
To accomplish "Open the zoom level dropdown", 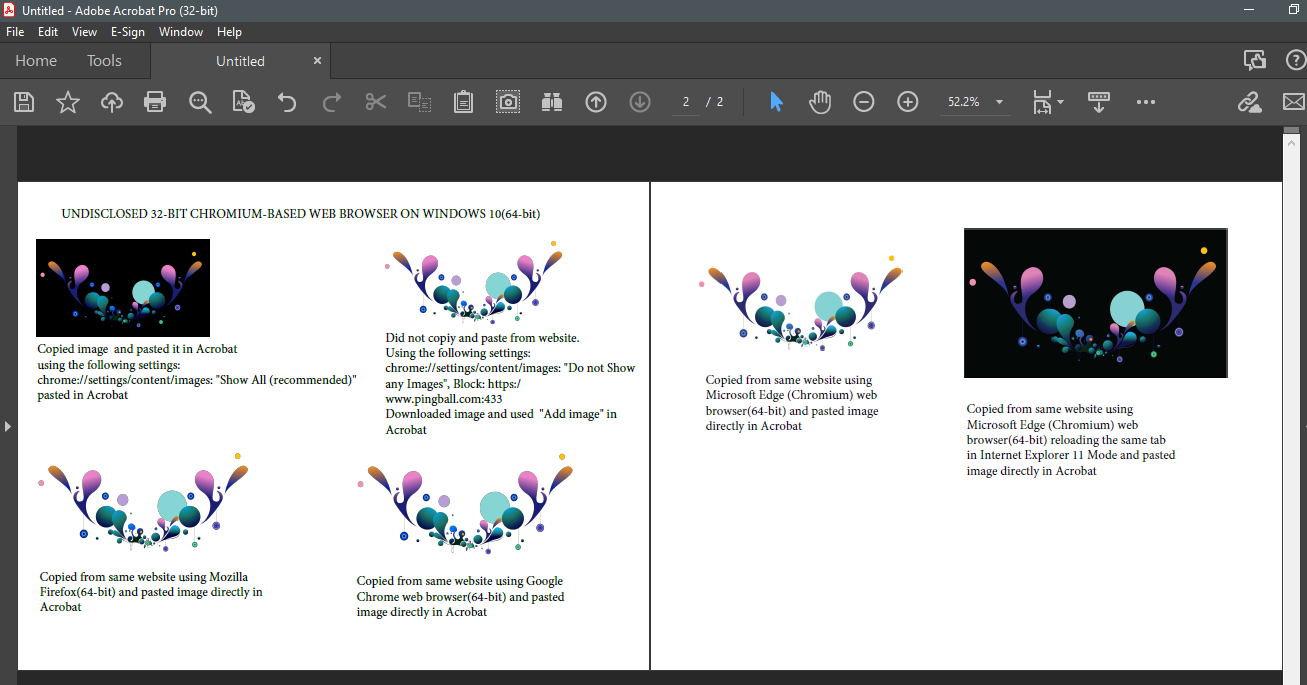I will coord(998,101).
